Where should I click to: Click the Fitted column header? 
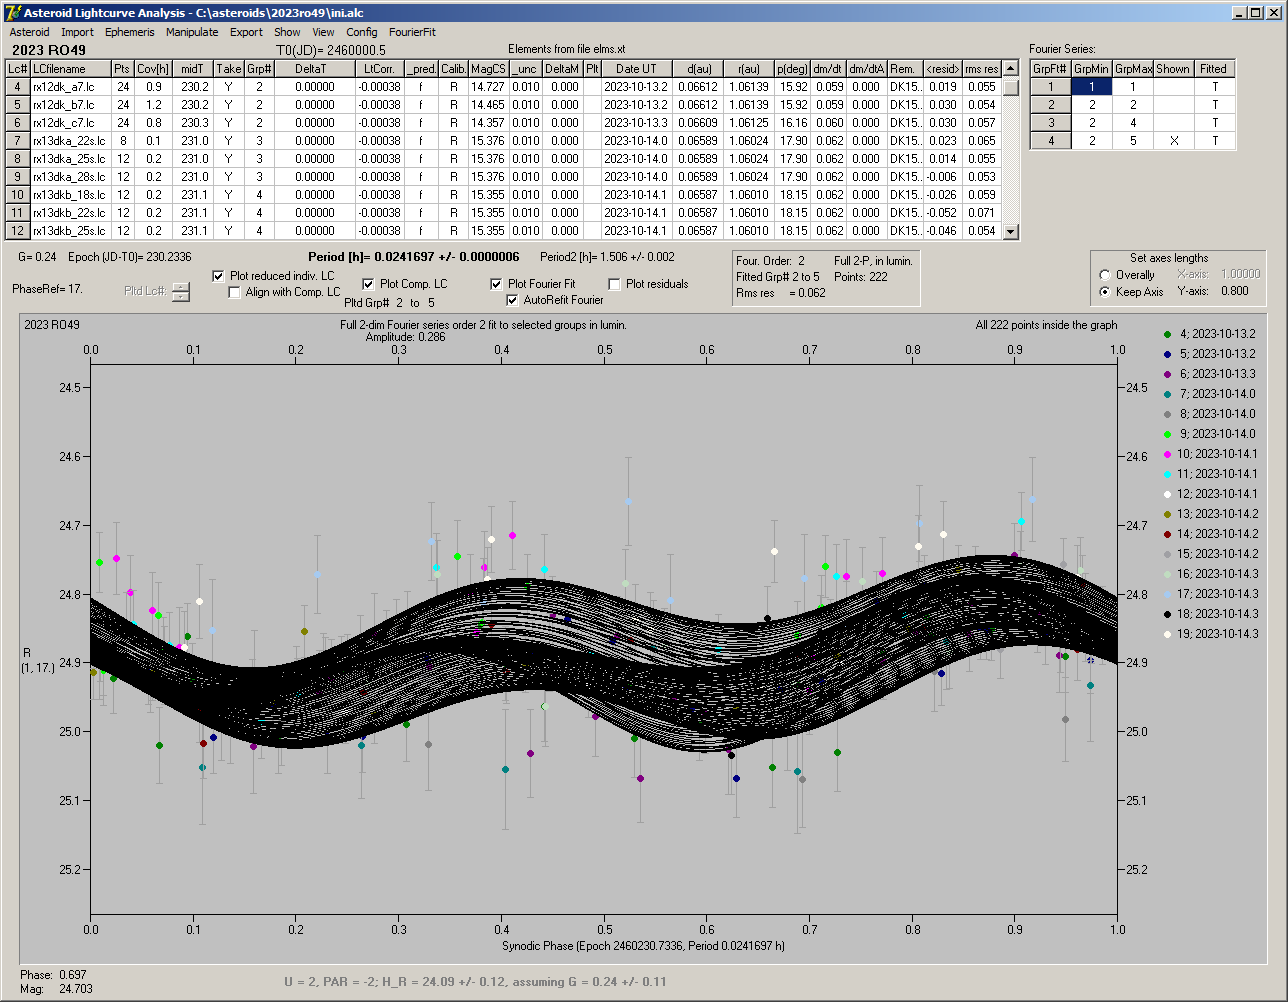click(1214, 69)
